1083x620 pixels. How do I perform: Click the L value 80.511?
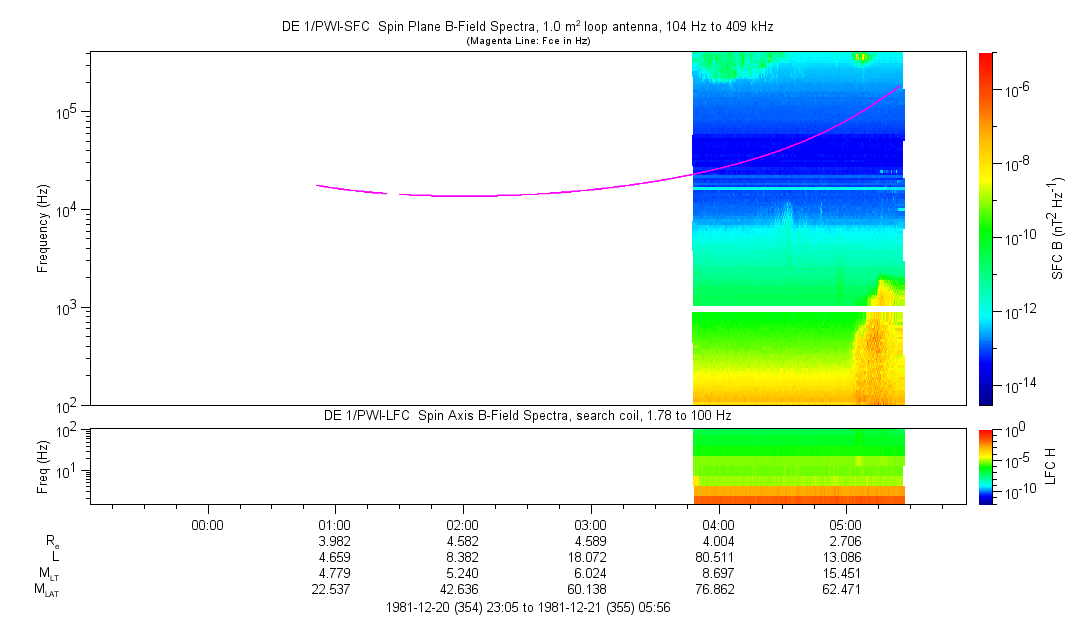pyautogui.click(x=718, y=557)
